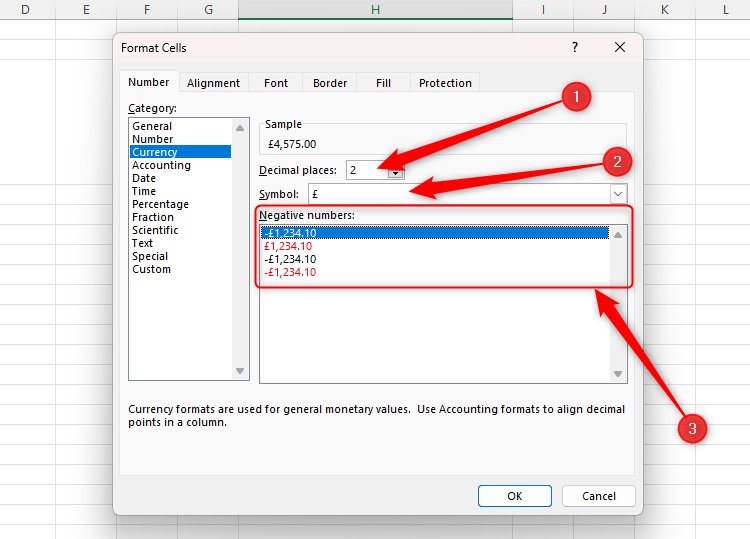Select column J header in the spreadsheet
This screenshot has height=539, width=750.
604,10
